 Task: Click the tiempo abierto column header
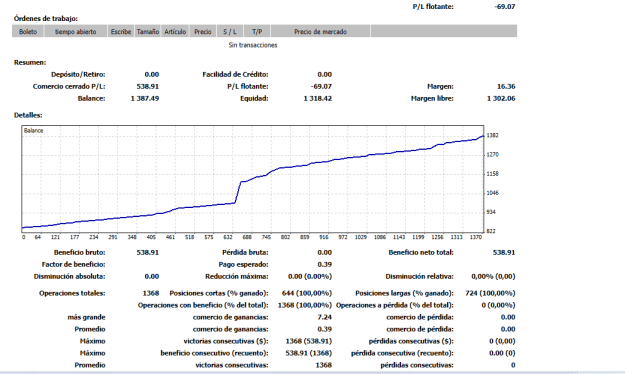point(76,31)
